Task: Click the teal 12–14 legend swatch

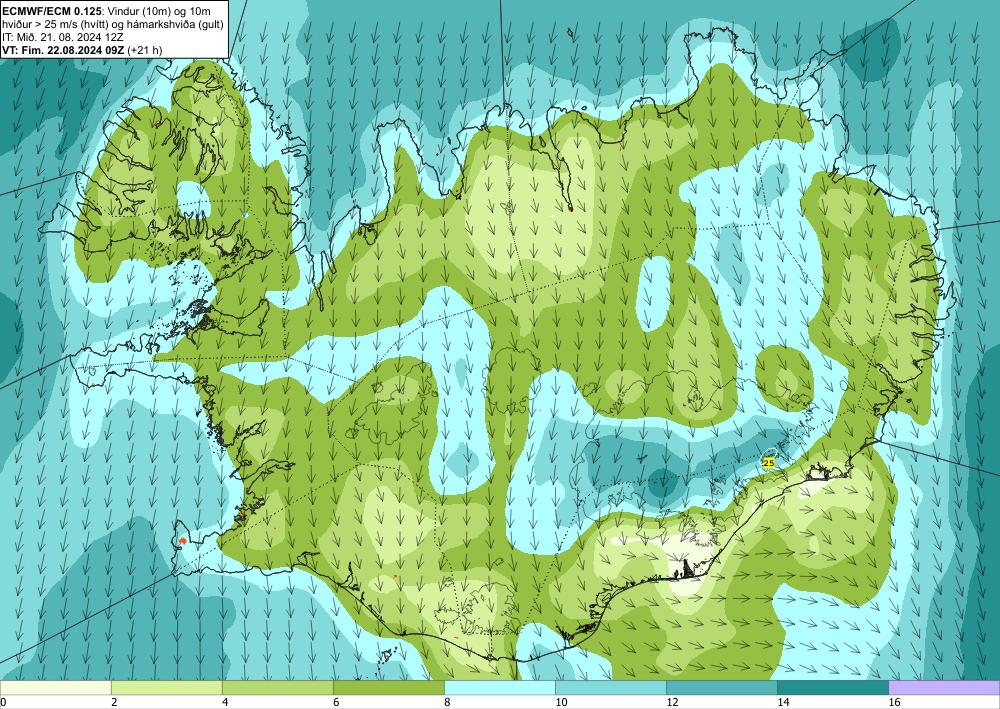Action: click(721, 688)
